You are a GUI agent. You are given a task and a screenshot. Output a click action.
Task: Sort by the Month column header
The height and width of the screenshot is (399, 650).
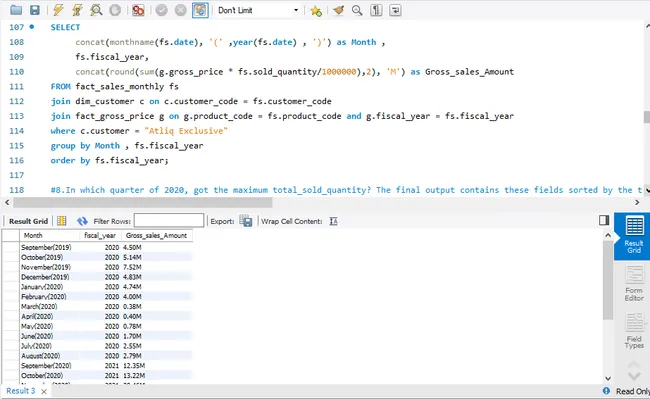(x=49, y=235)
